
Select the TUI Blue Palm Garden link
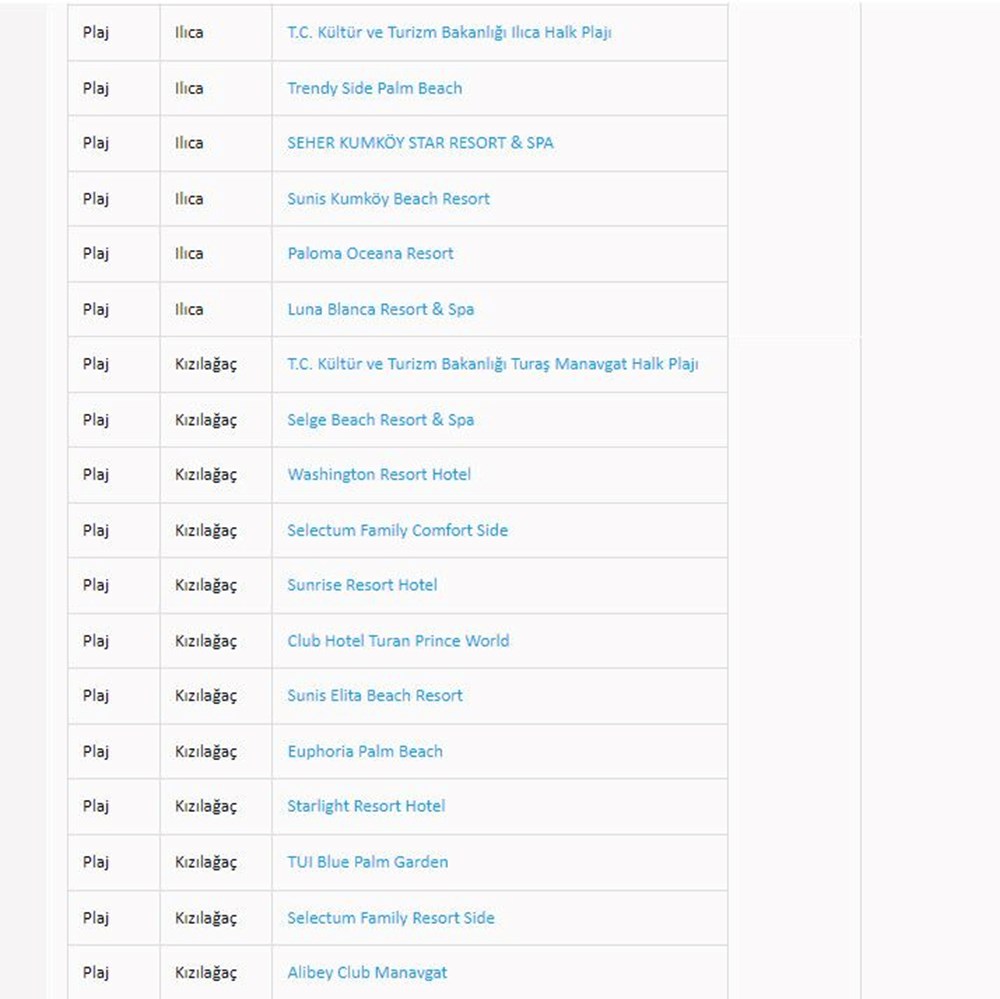coord(367,862)
